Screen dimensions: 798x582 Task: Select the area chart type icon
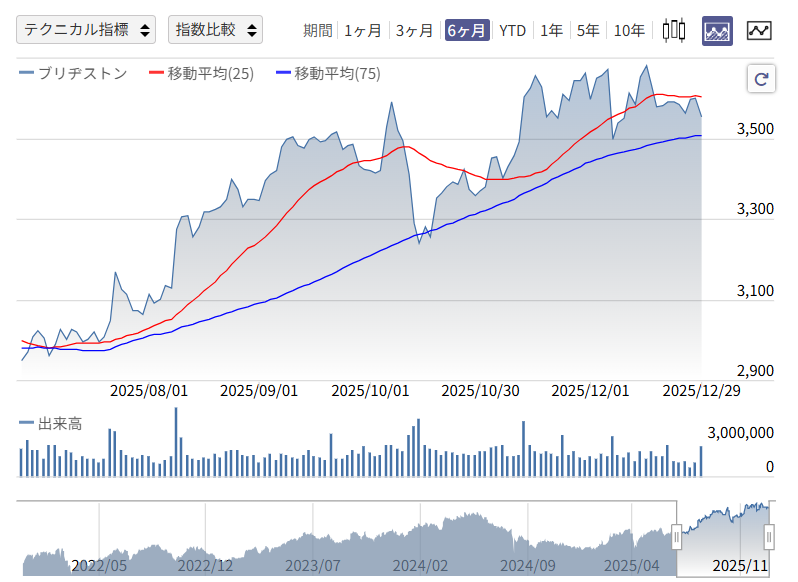pos(717,31)
